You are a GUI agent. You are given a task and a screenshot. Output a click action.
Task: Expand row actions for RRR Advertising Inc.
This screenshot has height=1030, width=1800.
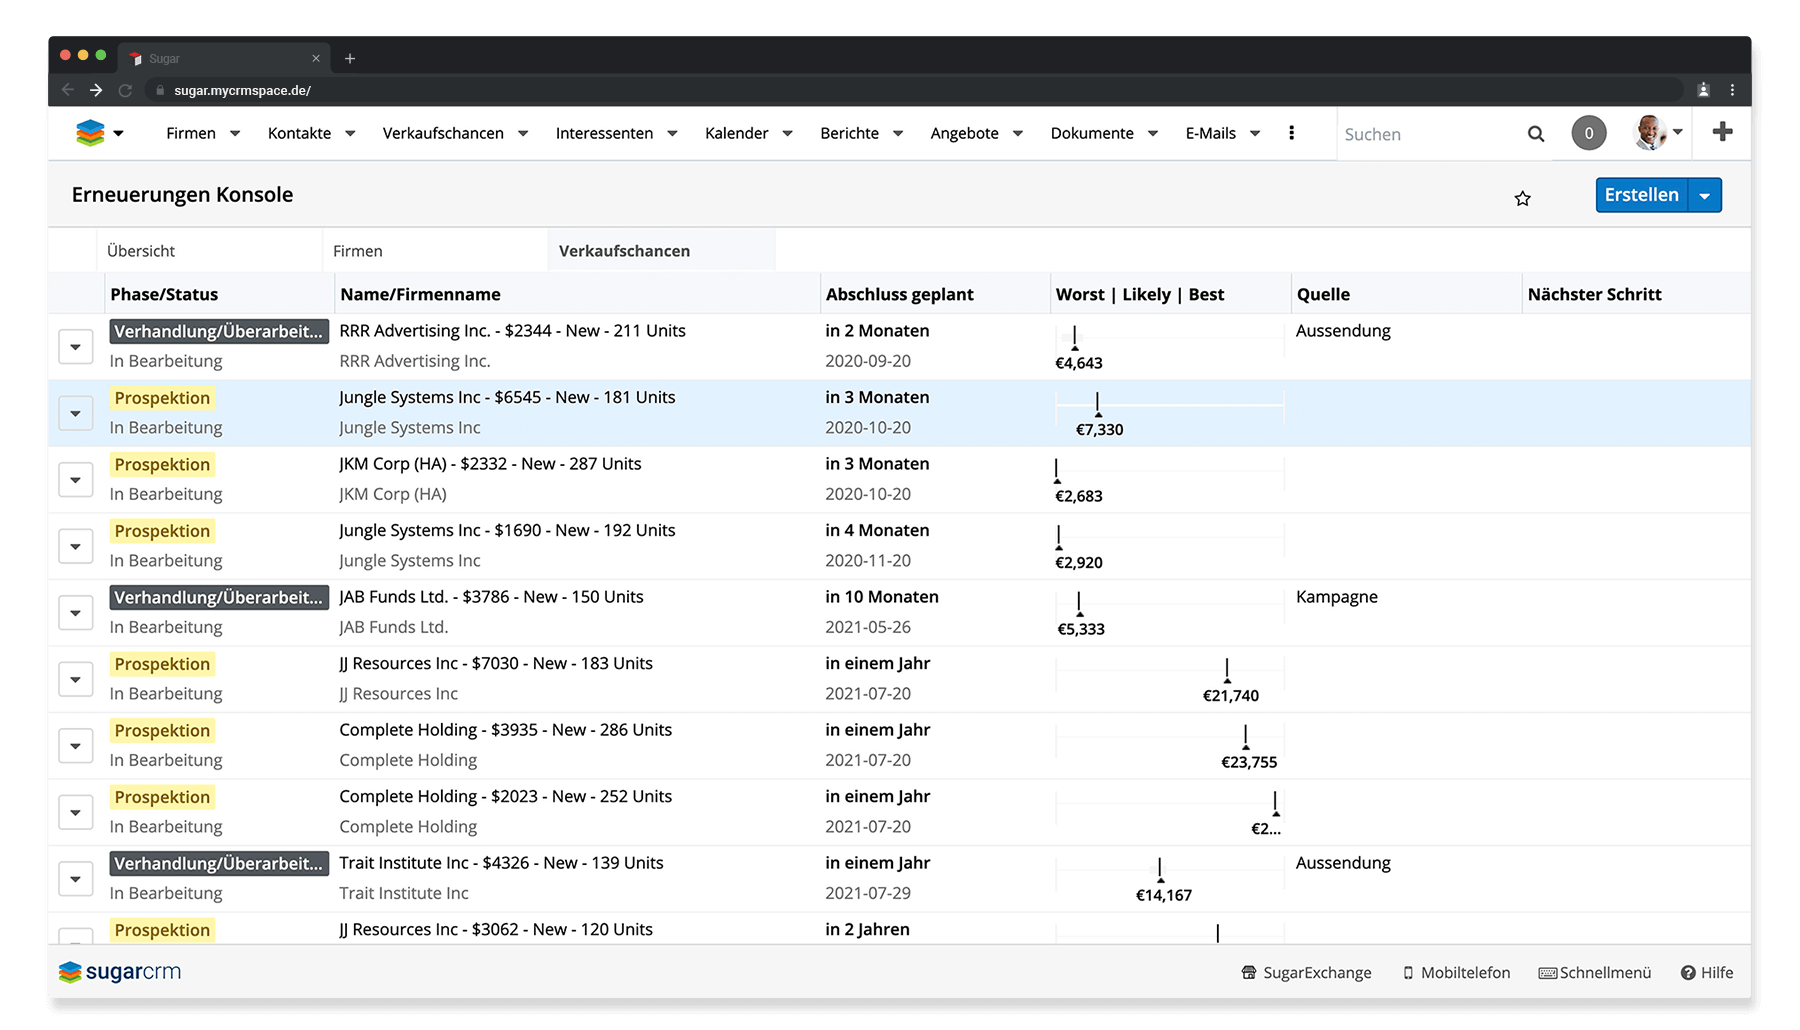coord(76,347)
